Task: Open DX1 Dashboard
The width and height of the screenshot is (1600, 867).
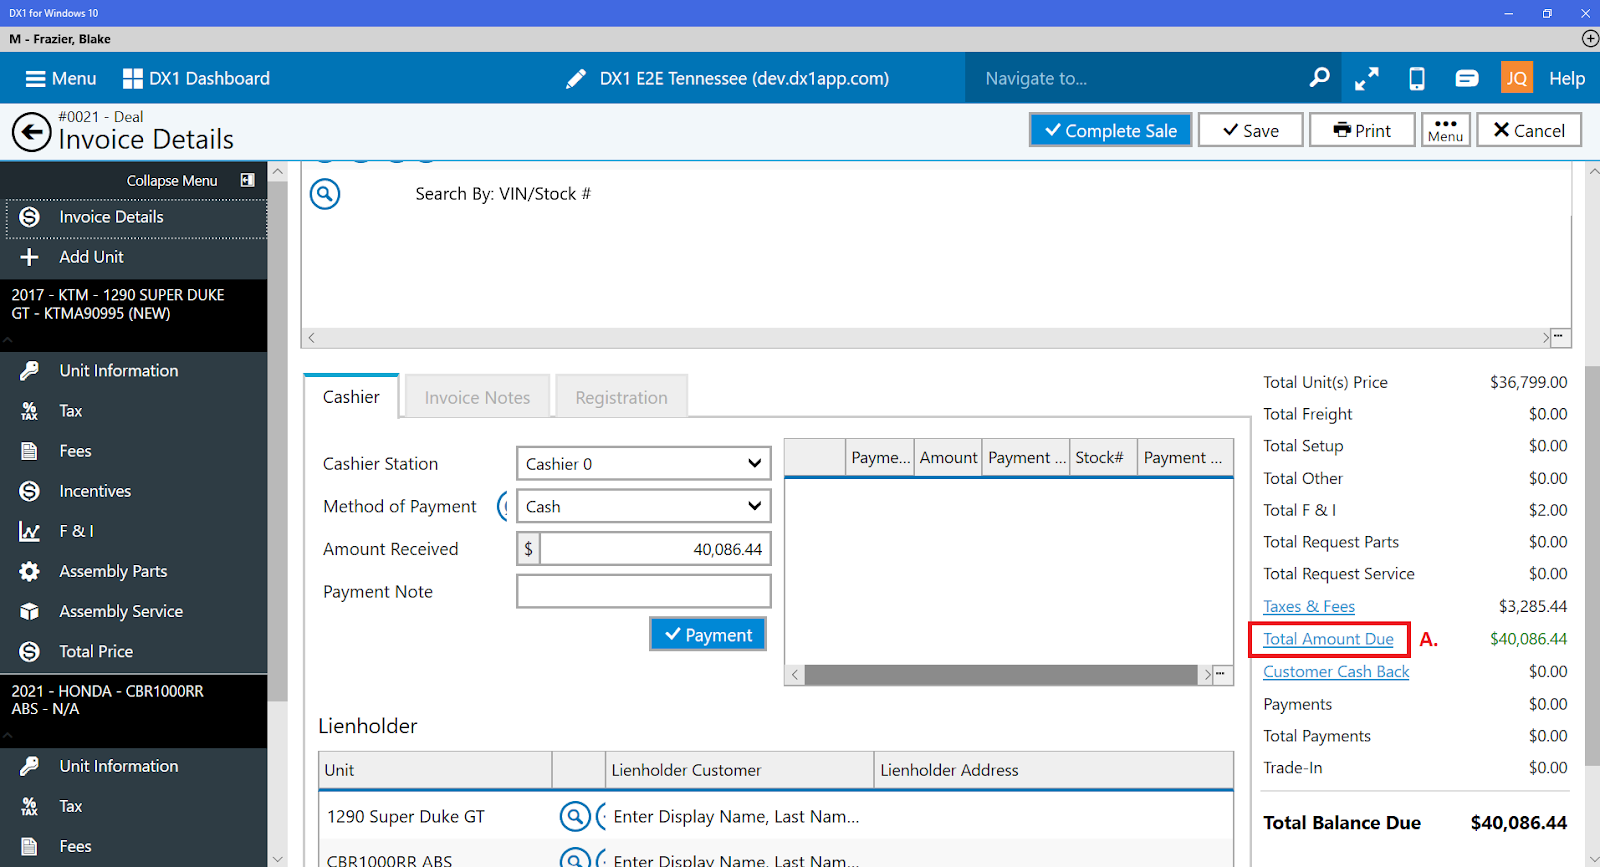Action: coord(196,78)
